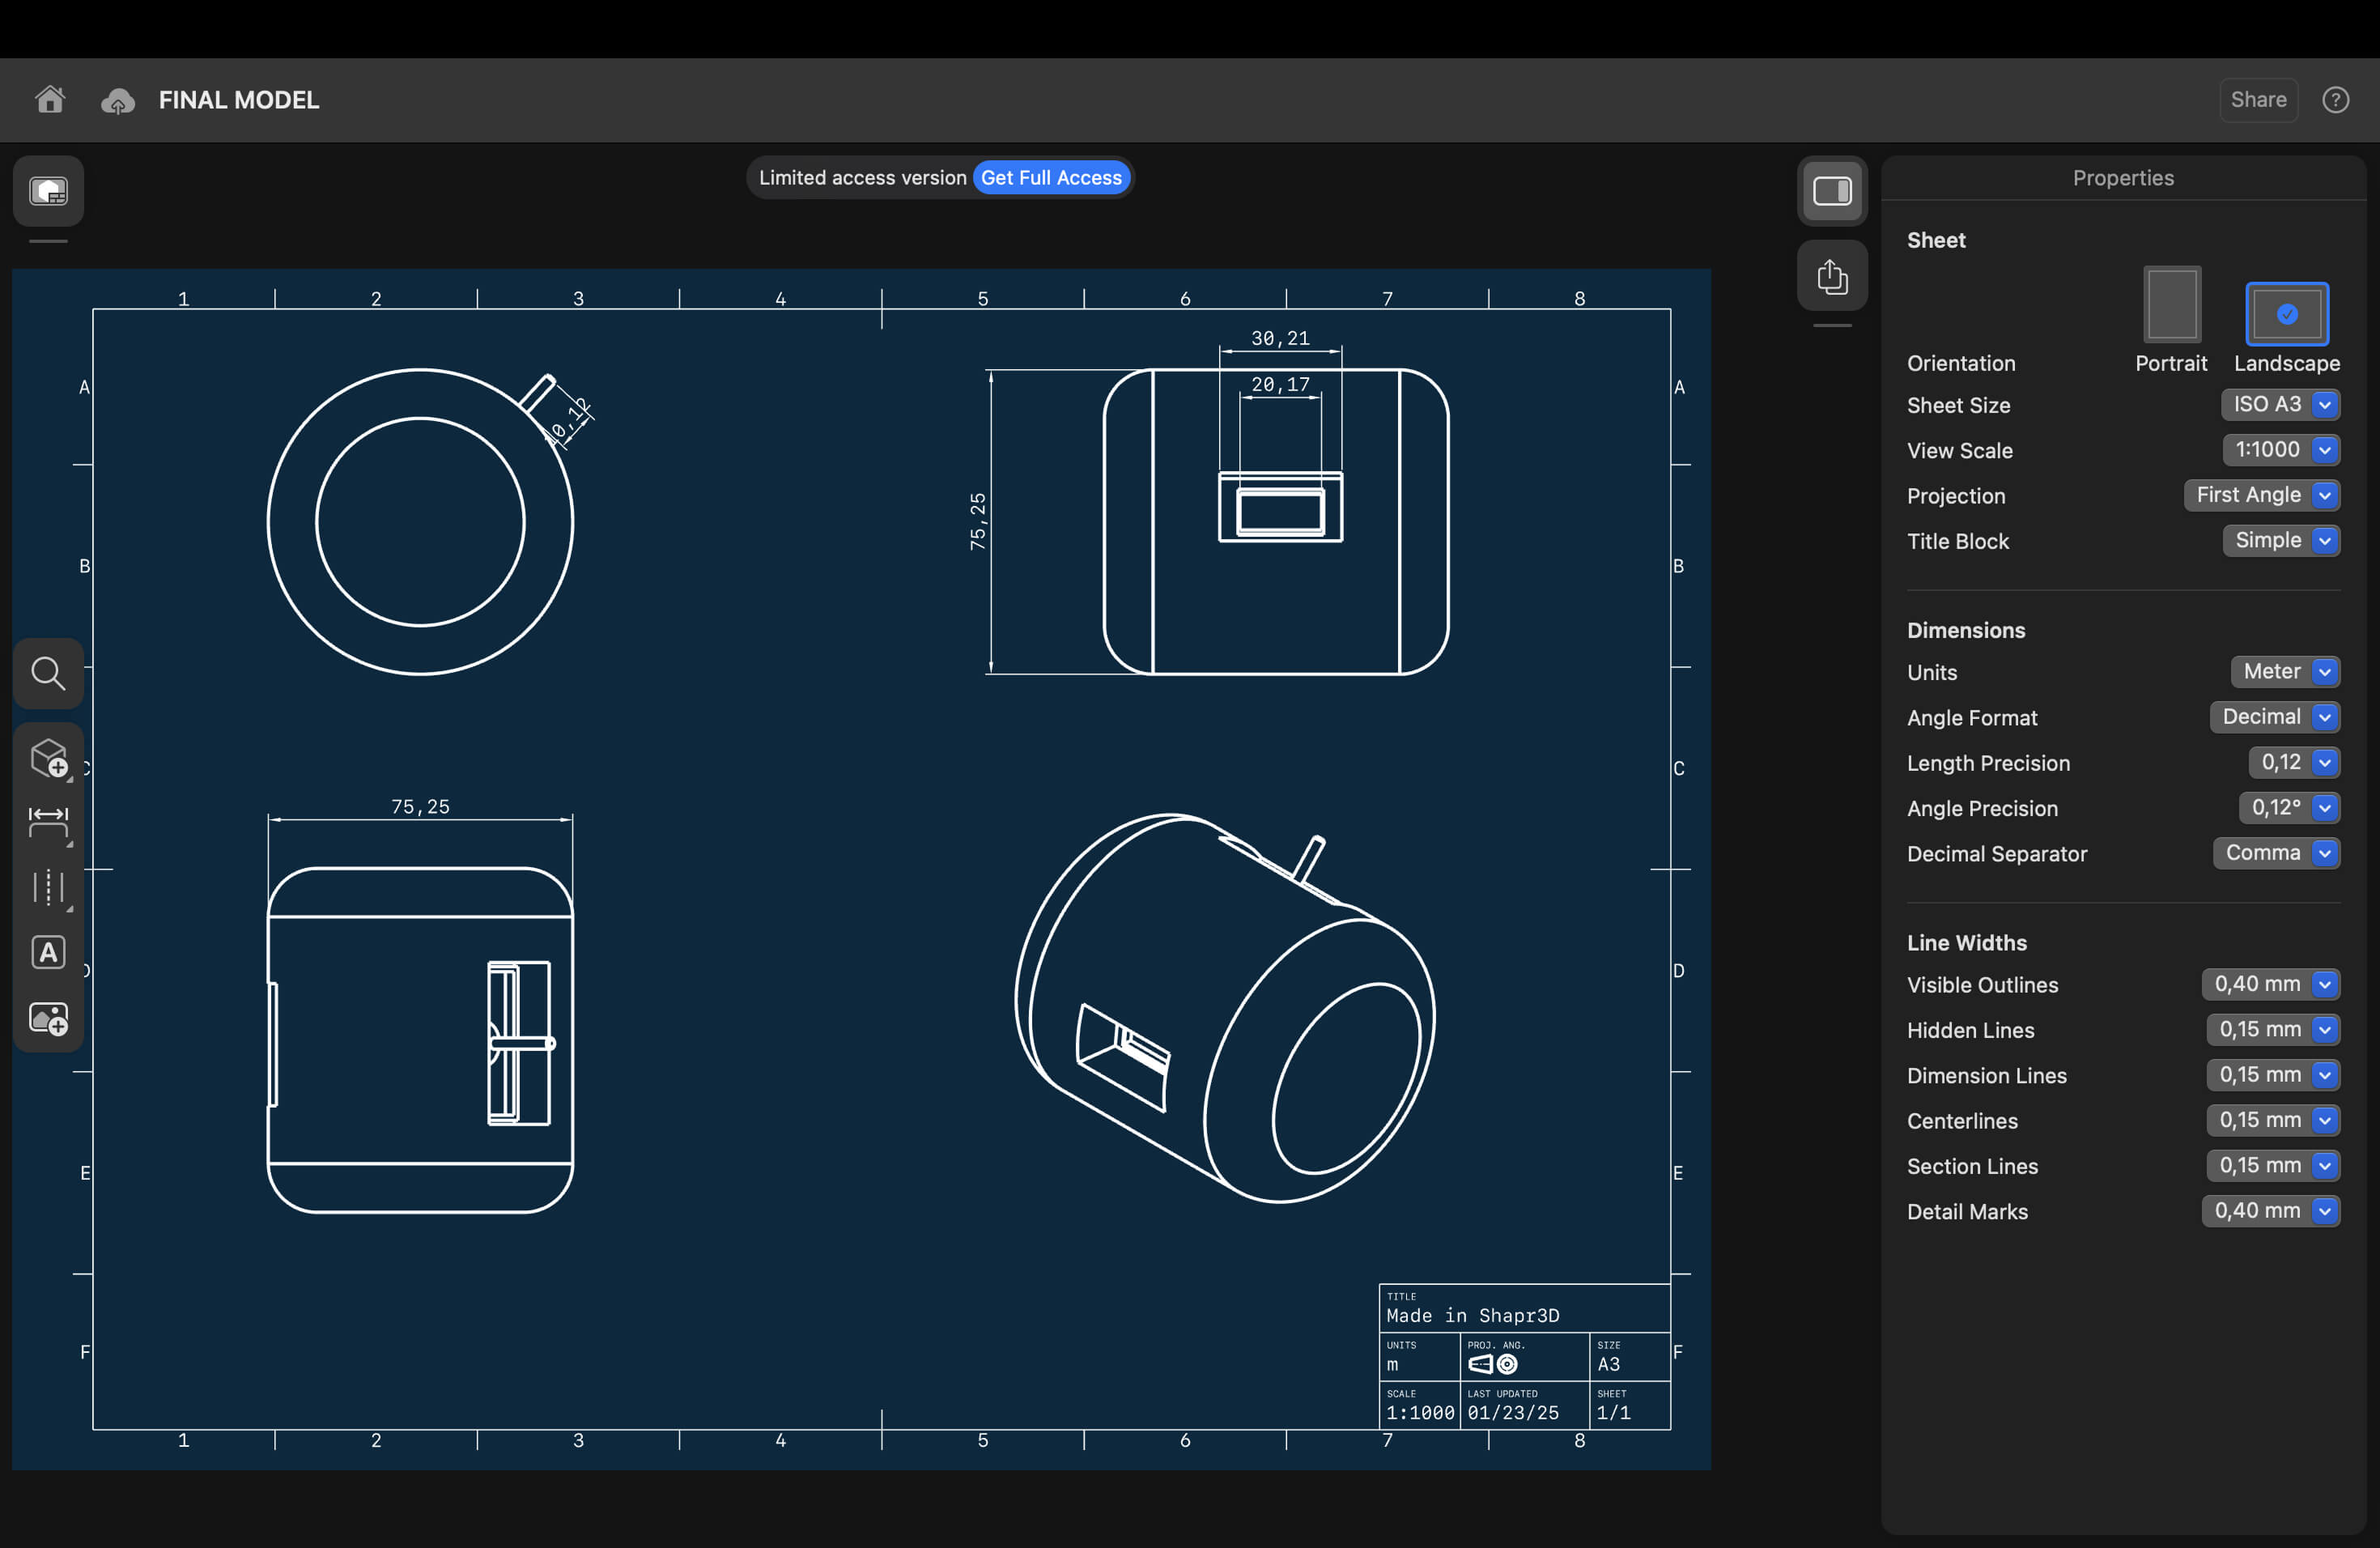
Task: Select Landscape orientation
Action: coord(2286,314)
